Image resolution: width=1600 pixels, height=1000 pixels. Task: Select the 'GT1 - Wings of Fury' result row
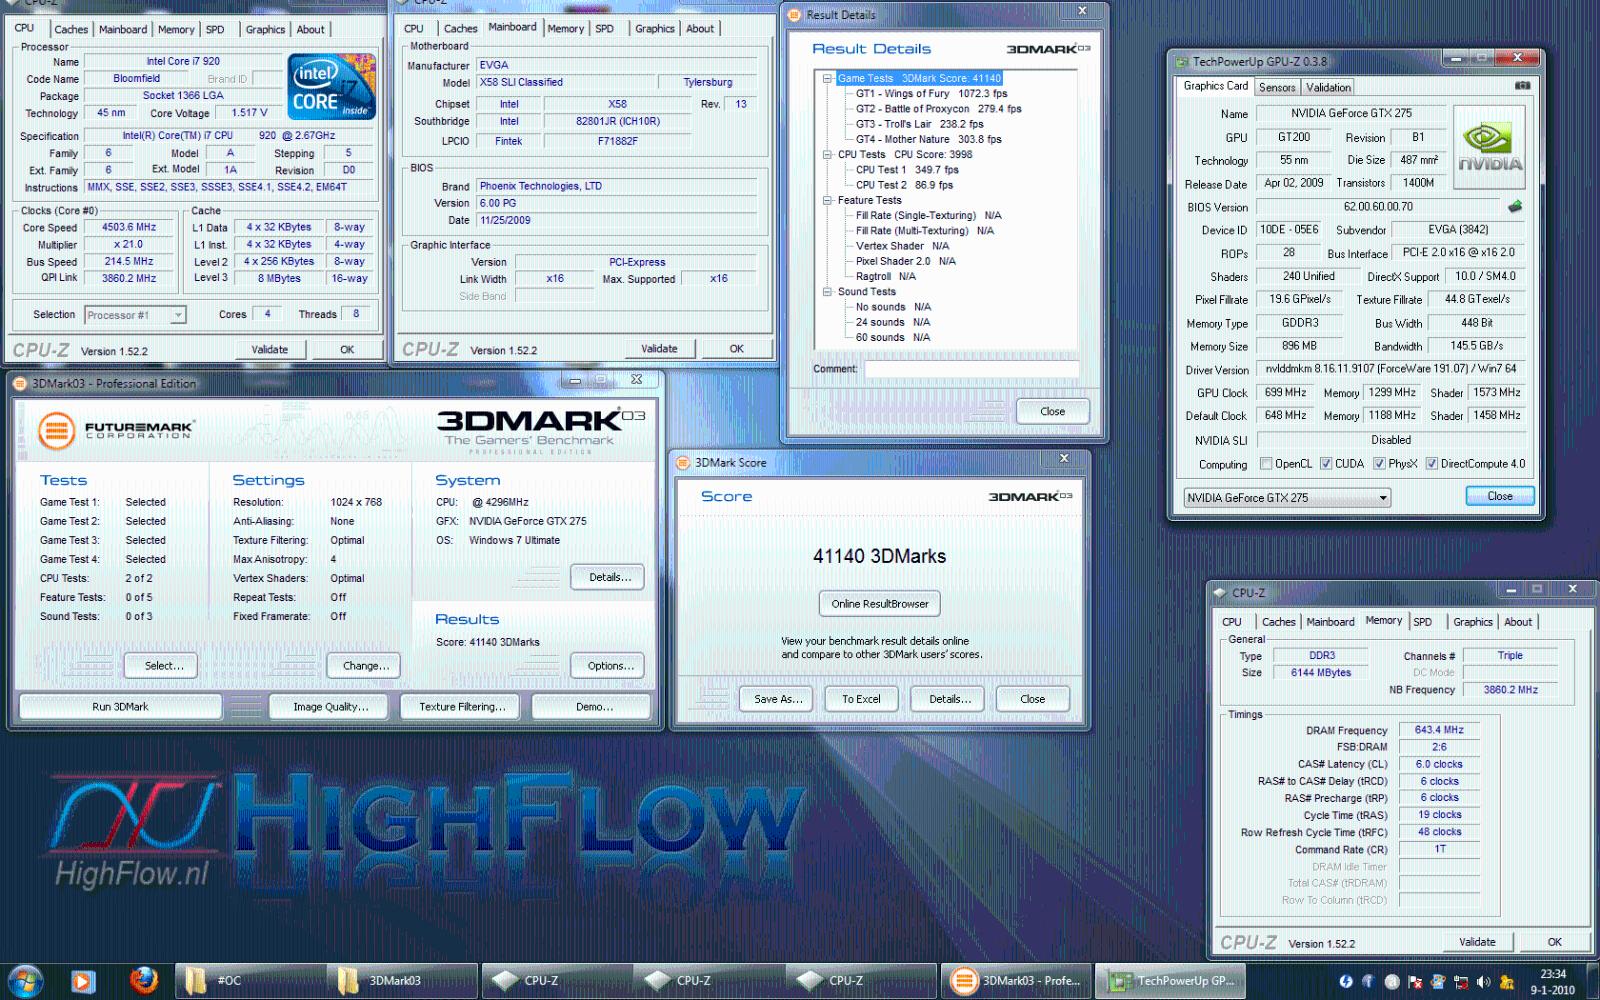tap(932, 93)
